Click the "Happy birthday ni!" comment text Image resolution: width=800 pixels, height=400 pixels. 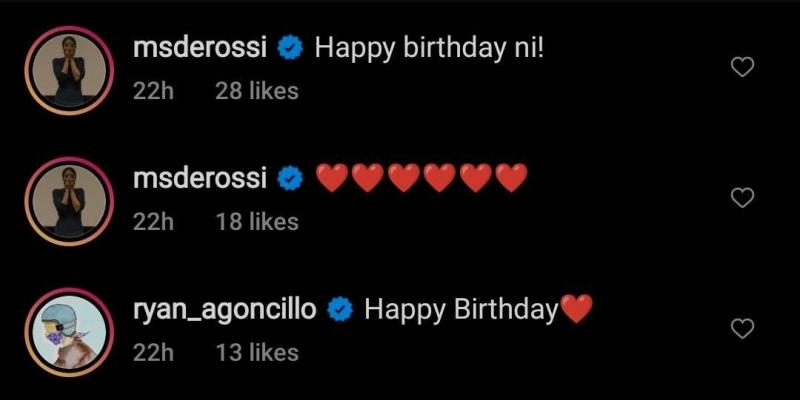point(430,49)
